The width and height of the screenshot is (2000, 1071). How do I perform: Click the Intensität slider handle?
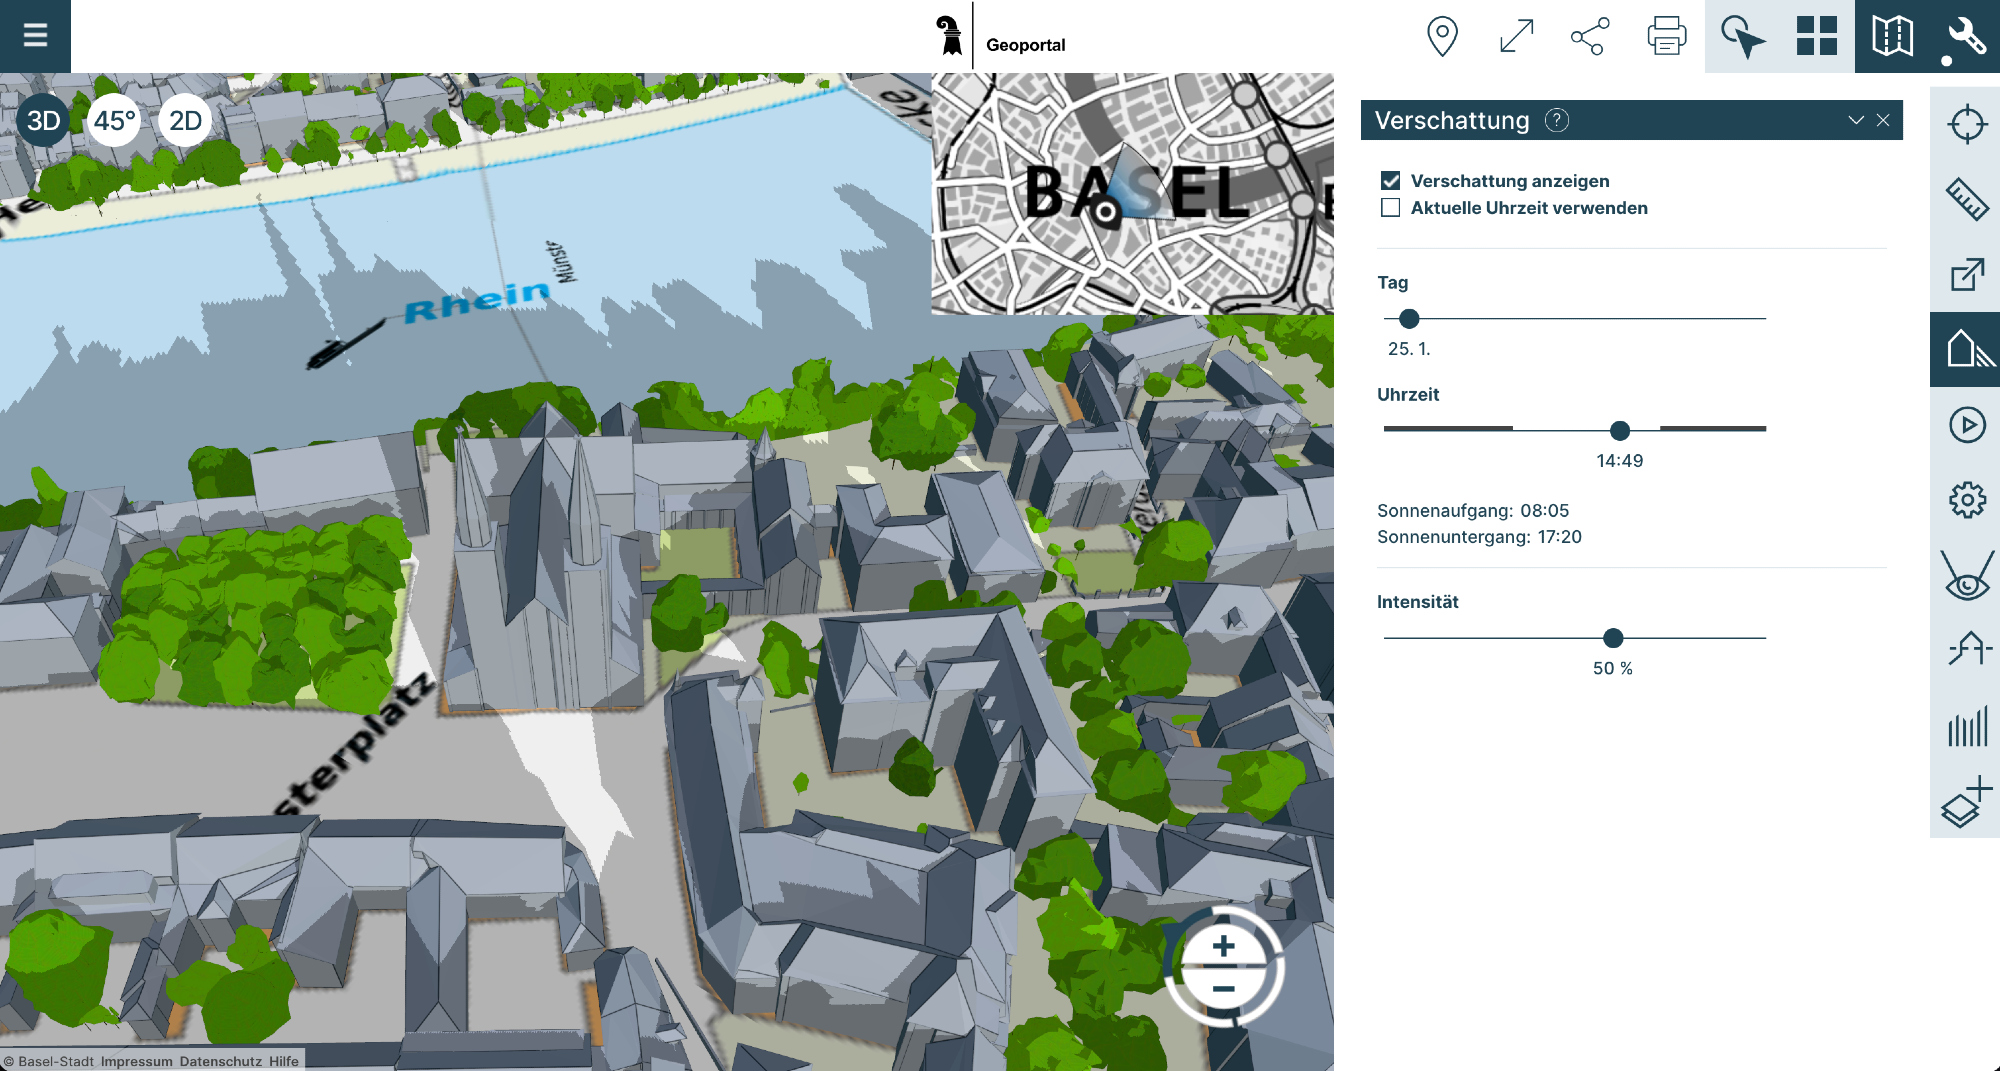tap(1613, 638)
